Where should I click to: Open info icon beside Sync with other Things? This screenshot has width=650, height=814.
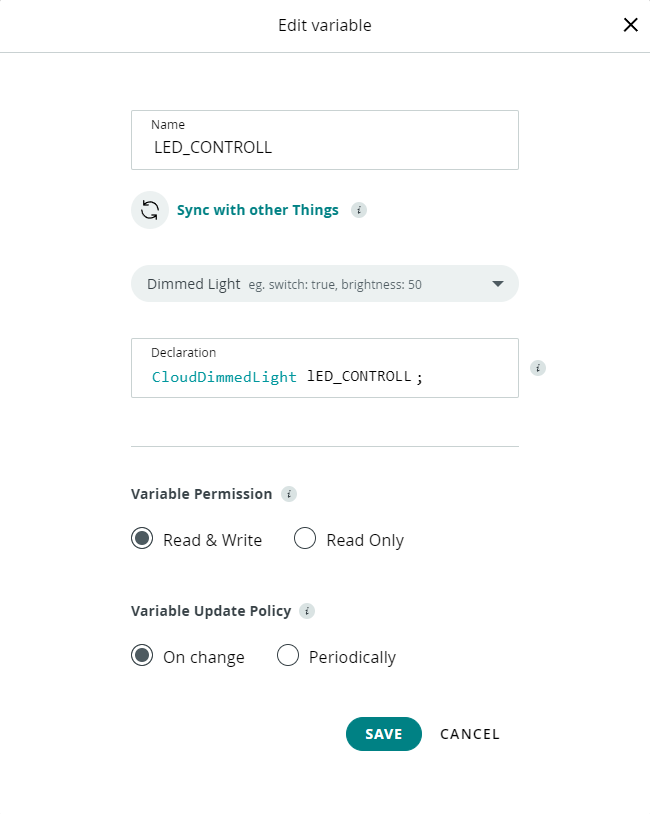point(359,210)
